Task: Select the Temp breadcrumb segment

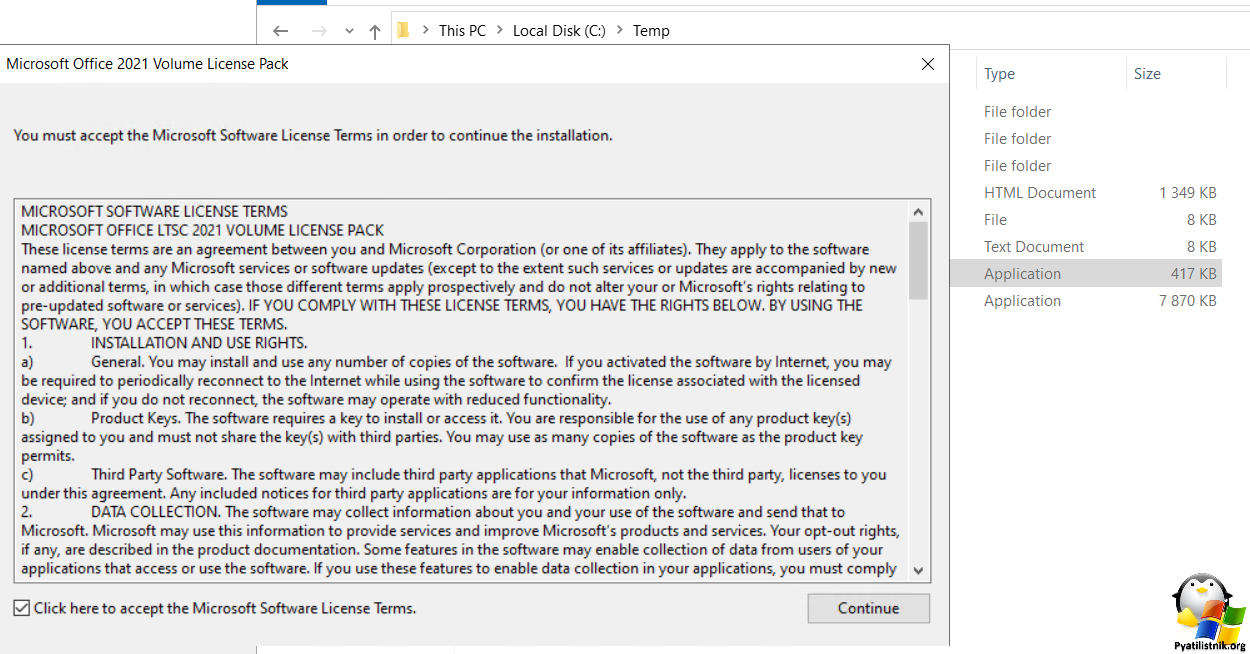Action: tap(651, 31)
